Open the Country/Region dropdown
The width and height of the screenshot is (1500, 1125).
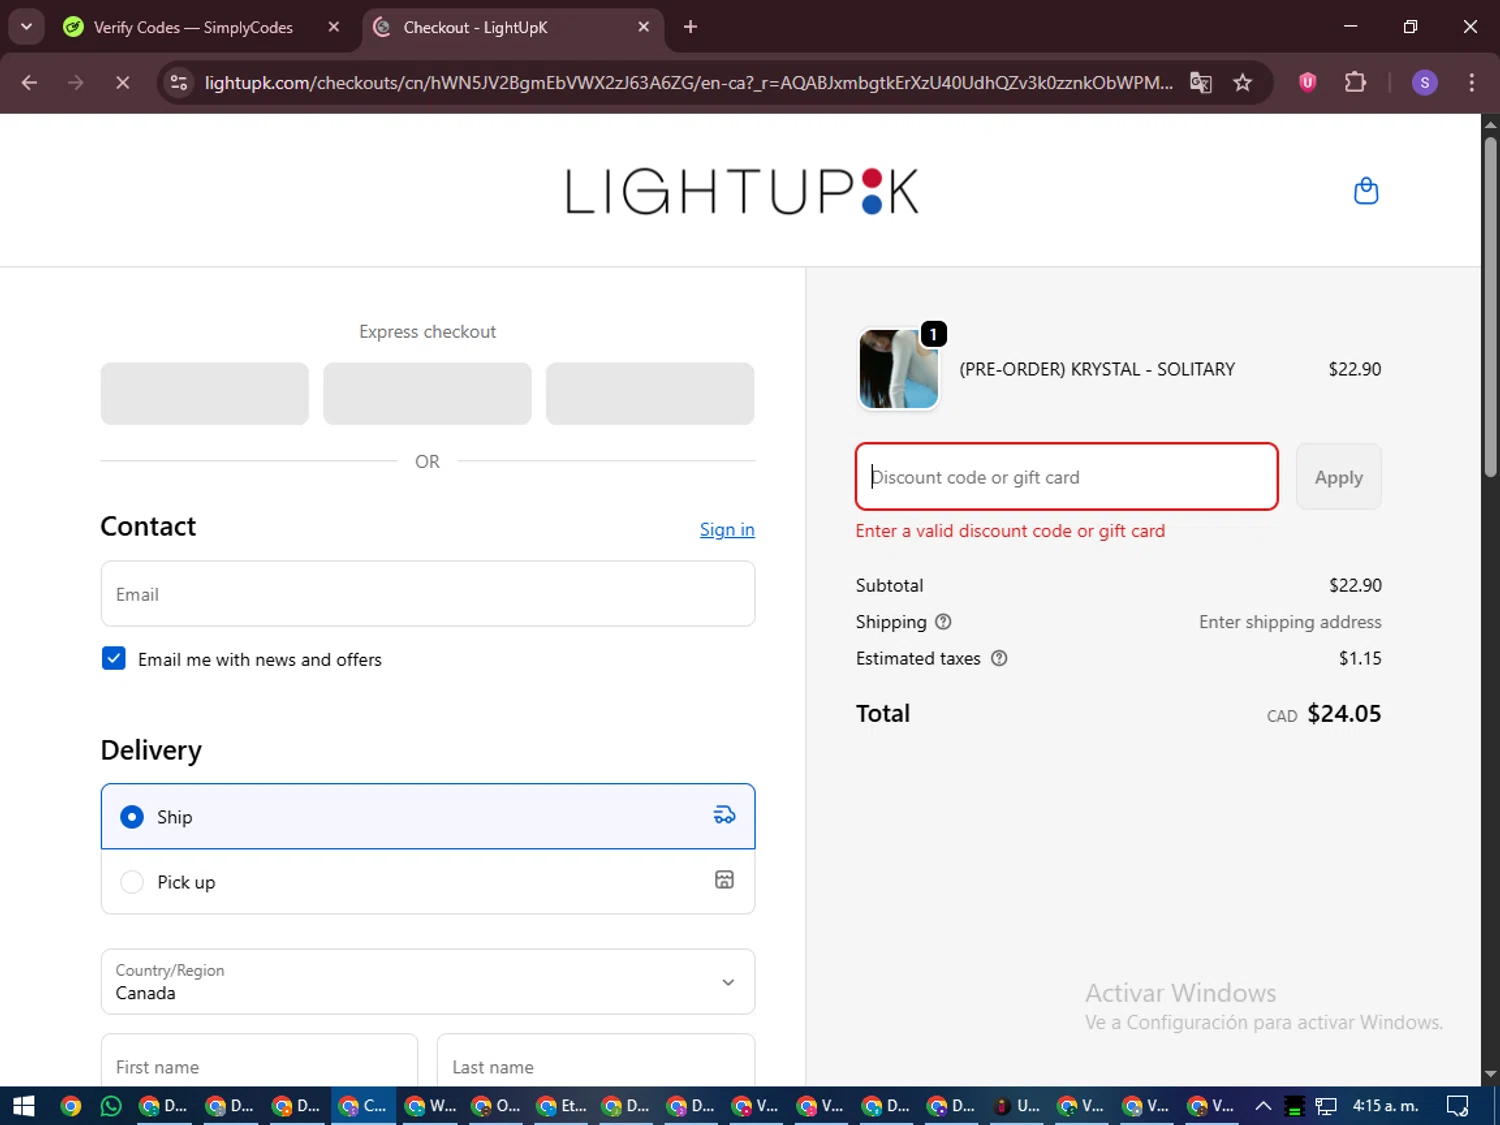click(x=428, y=981)
